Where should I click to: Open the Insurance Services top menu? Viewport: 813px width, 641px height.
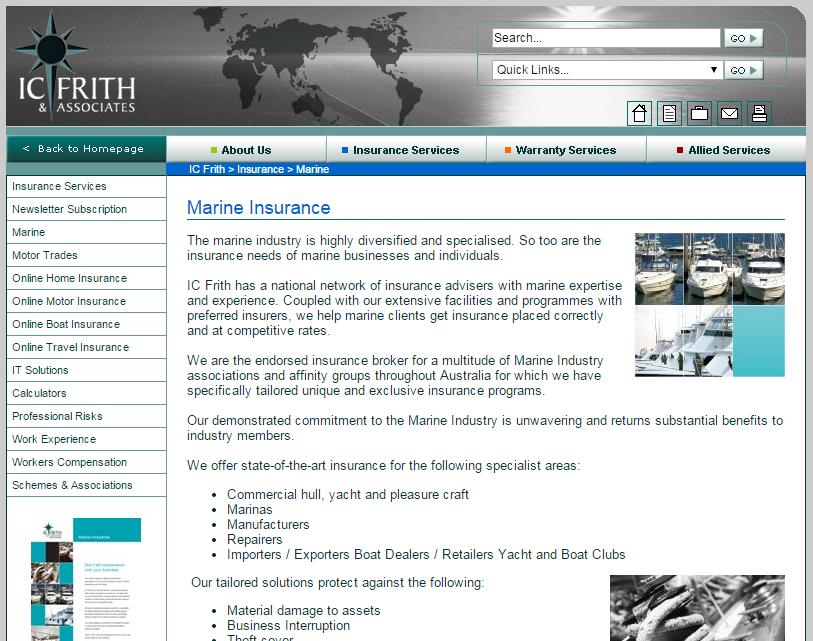(406, 150)
